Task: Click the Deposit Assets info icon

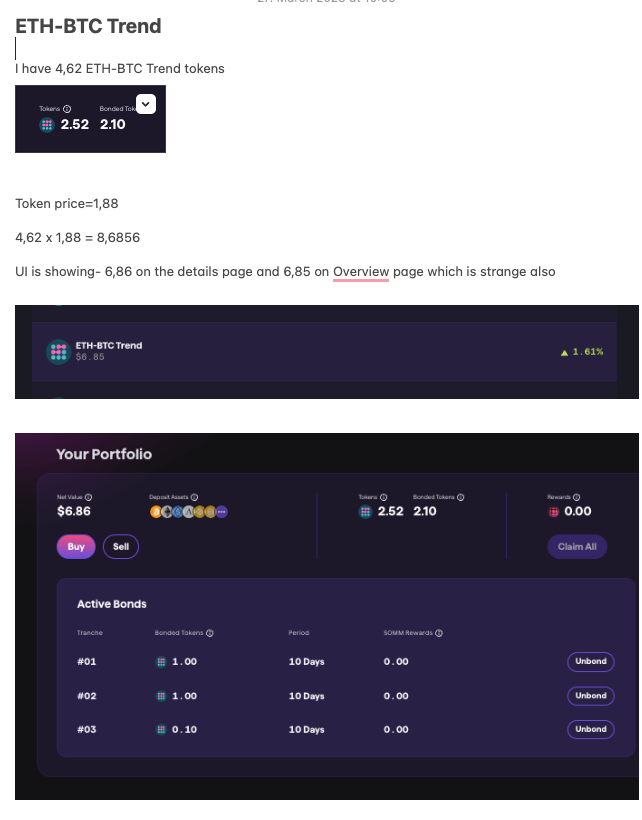Action: coord(195,496)
